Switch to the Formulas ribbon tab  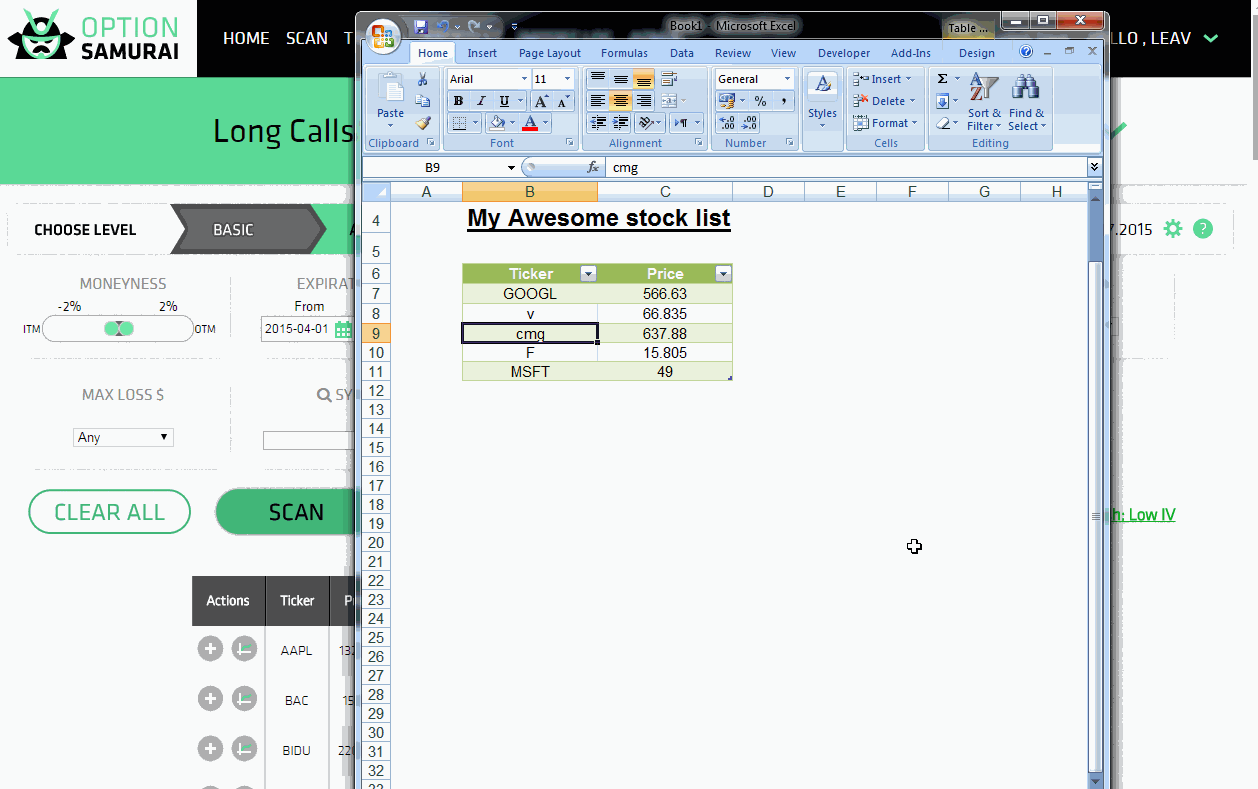click(x=624, y=53)
